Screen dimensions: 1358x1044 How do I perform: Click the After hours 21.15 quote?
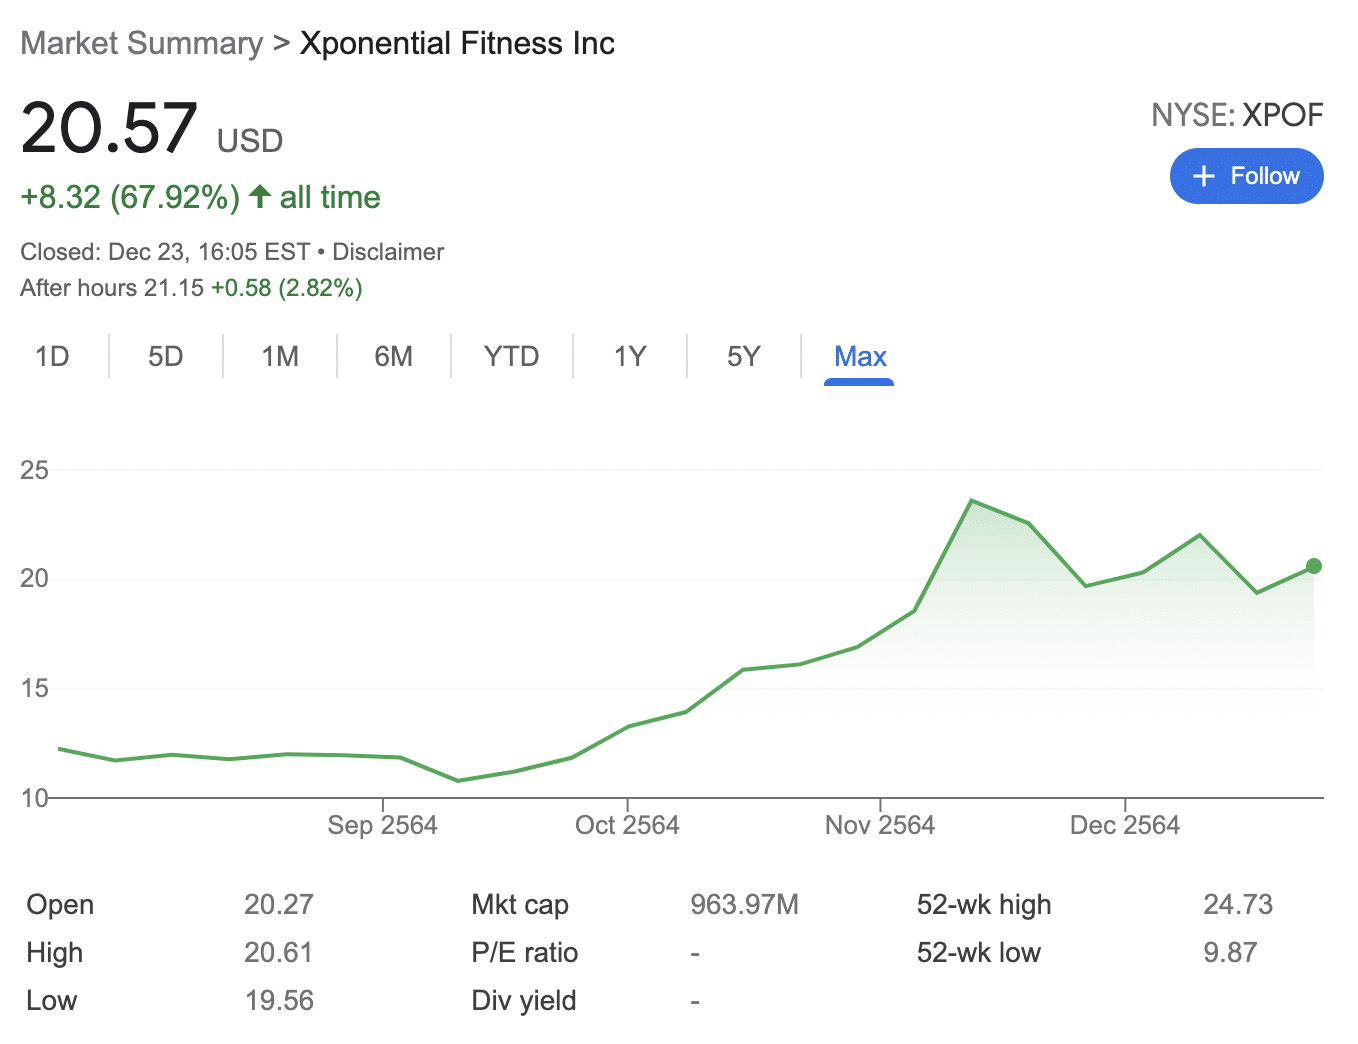coord(112,288)
